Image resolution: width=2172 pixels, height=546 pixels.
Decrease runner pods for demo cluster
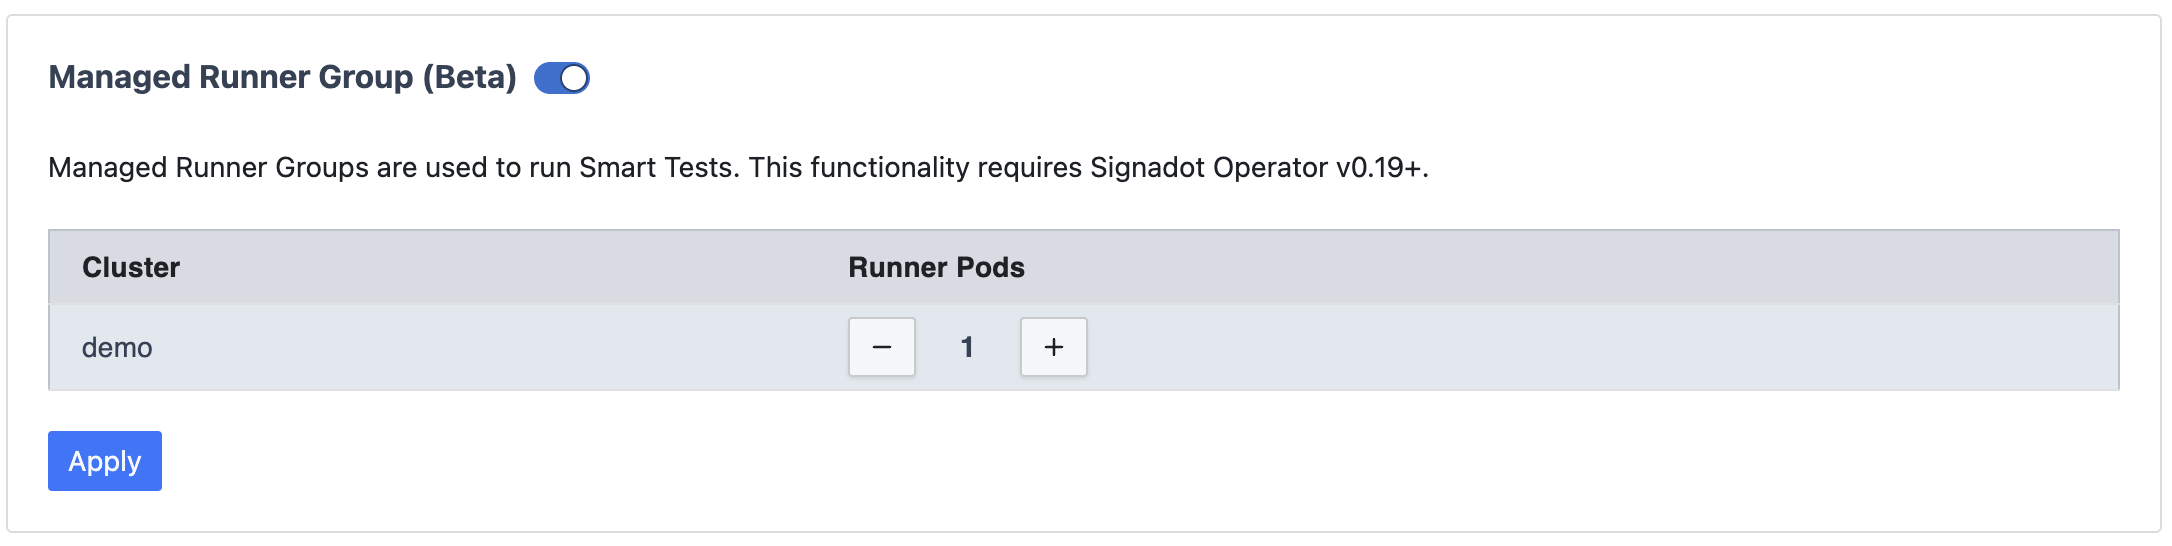tap(881, 347)
